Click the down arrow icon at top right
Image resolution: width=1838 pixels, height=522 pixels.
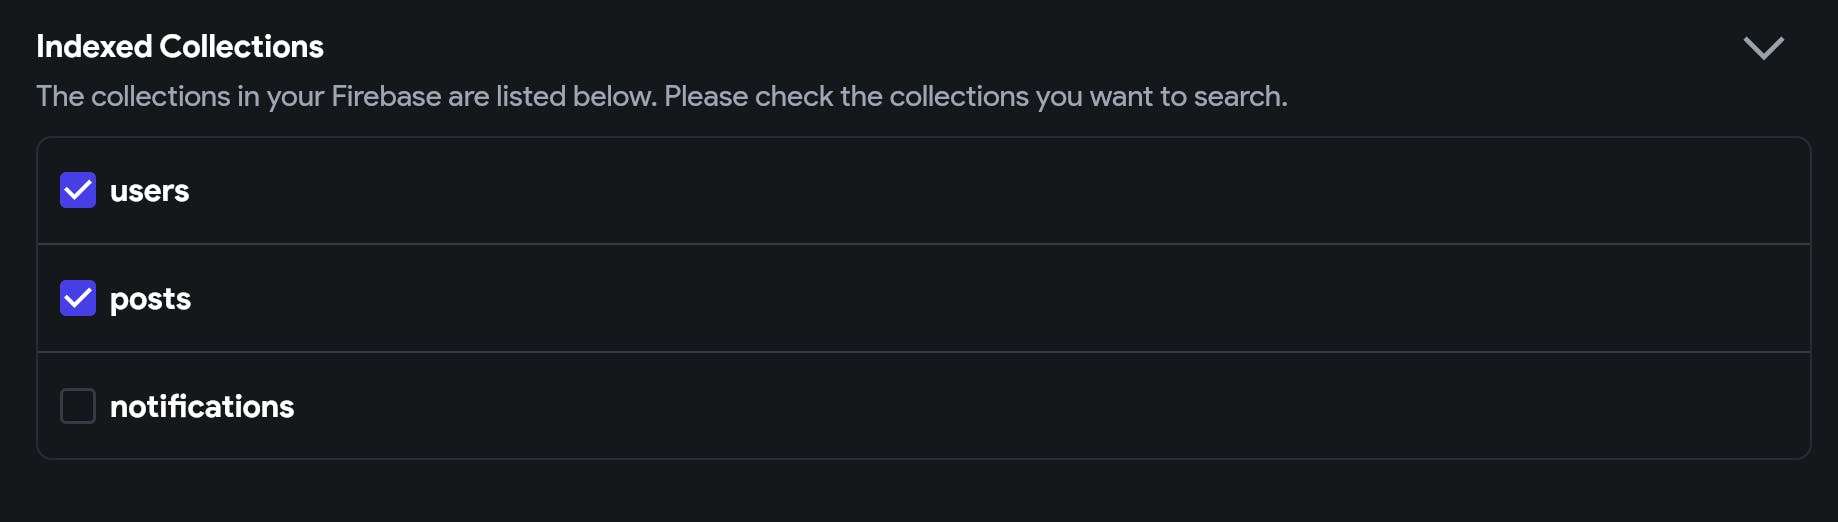1763,48
